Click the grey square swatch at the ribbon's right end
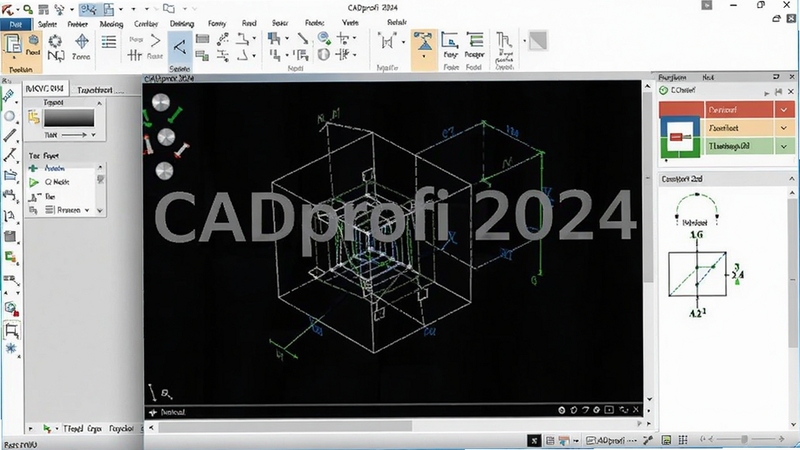The width and height of the screenshot is (800, 450). point(538,41)
